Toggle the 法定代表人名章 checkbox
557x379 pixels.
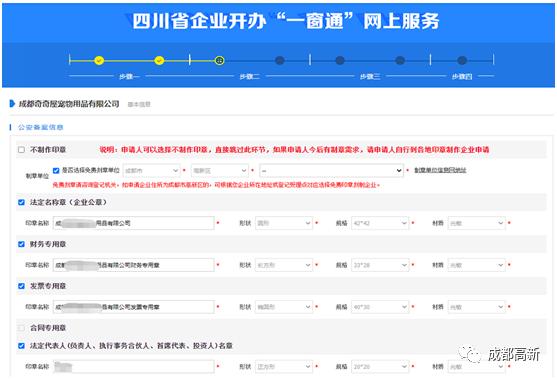pos(21,346)
